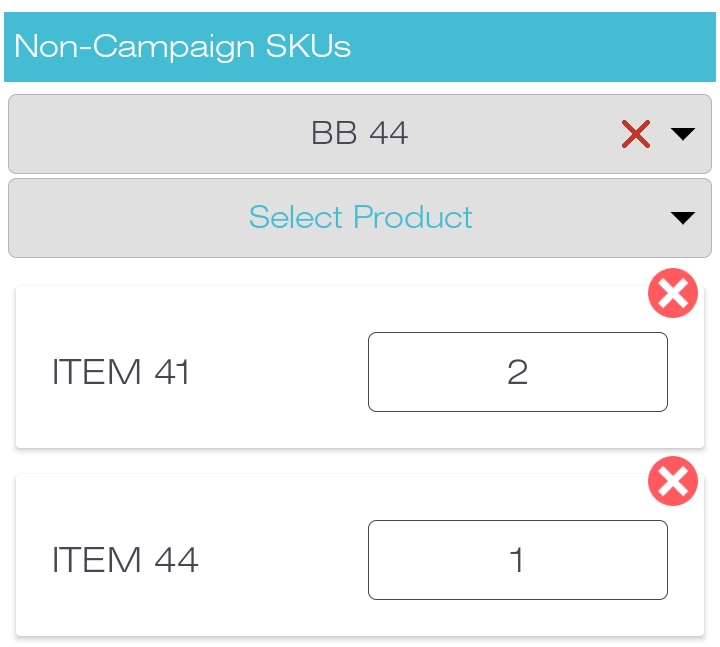Viewport: 720px width, 647px height.
Task: Click empty gray area of BB 44 box
Action: 150,134
